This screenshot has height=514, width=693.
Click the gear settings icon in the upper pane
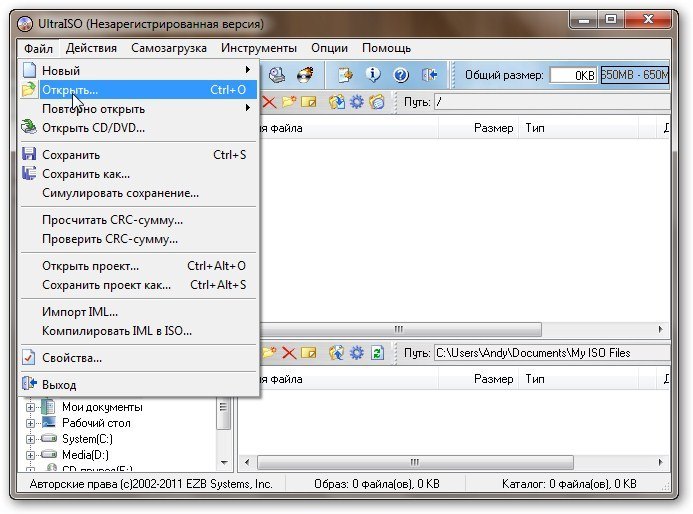click(x=356, y=101)
